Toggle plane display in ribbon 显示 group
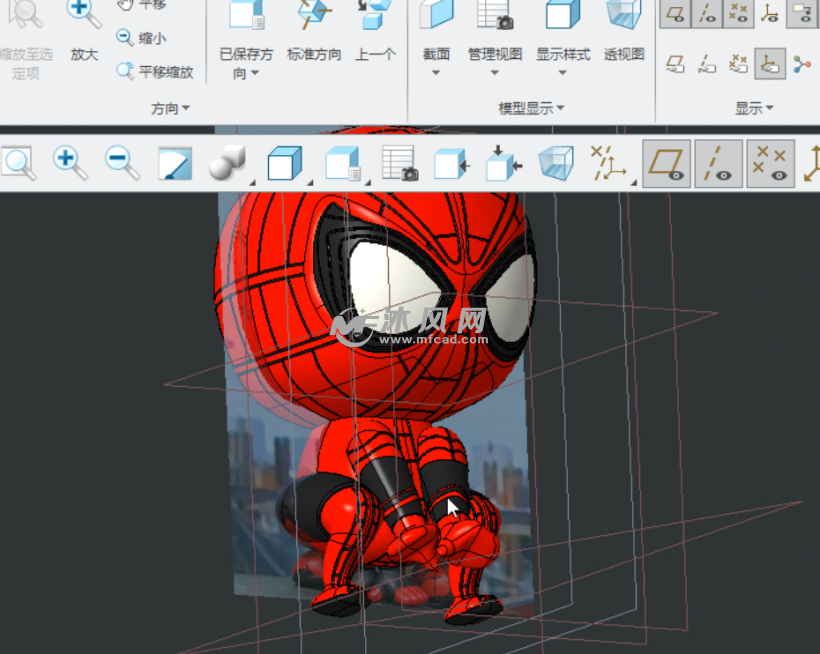This screenshot has width=820, height=654. click(675, 14)
